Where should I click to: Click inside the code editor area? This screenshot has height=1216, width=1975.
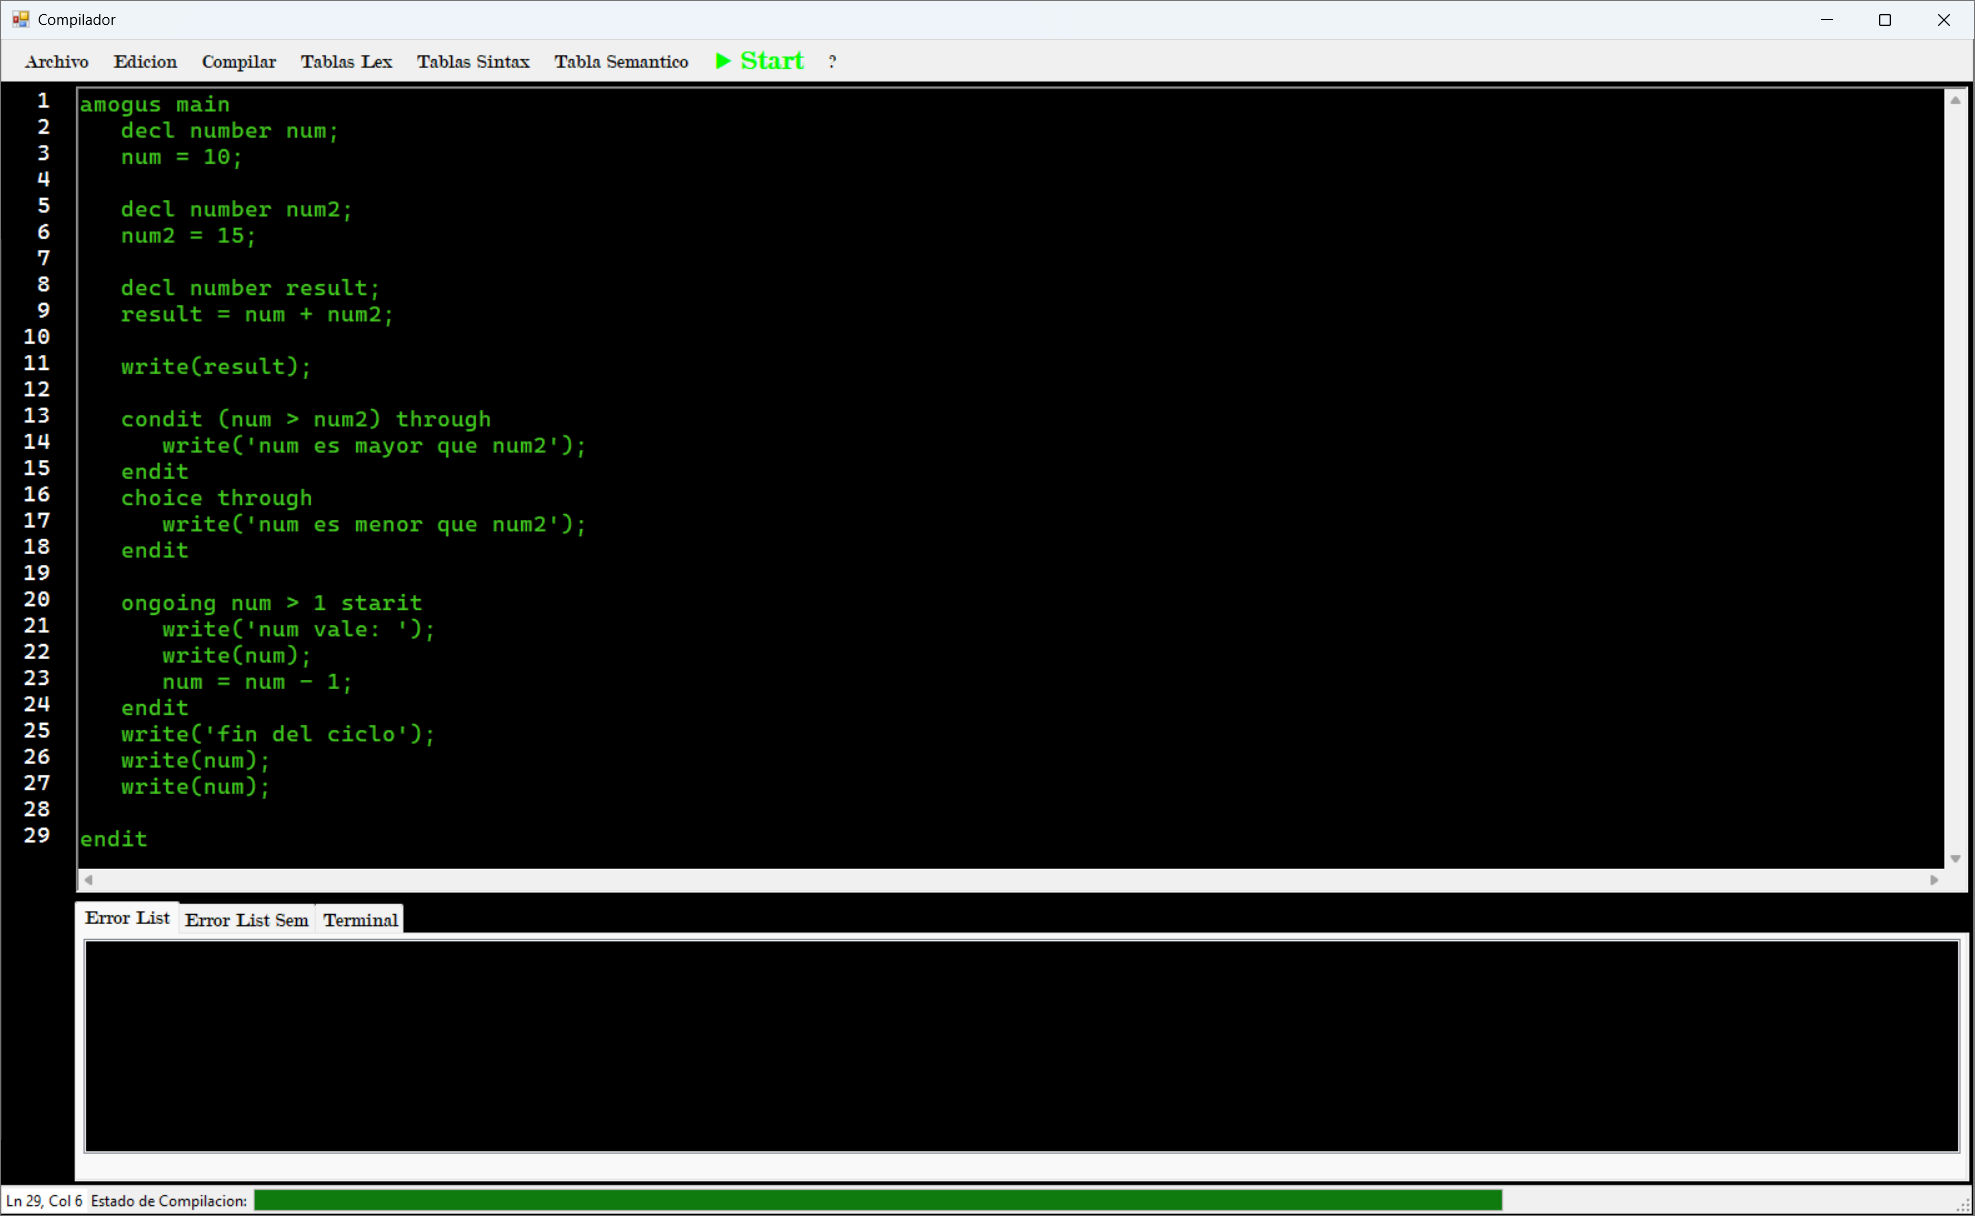(800, 450)
